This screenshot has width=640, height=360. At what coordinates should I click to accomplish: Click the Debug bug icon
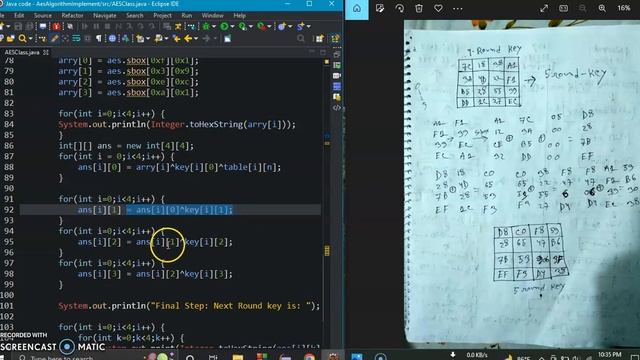pyautogui.click(x=206, y=26)
